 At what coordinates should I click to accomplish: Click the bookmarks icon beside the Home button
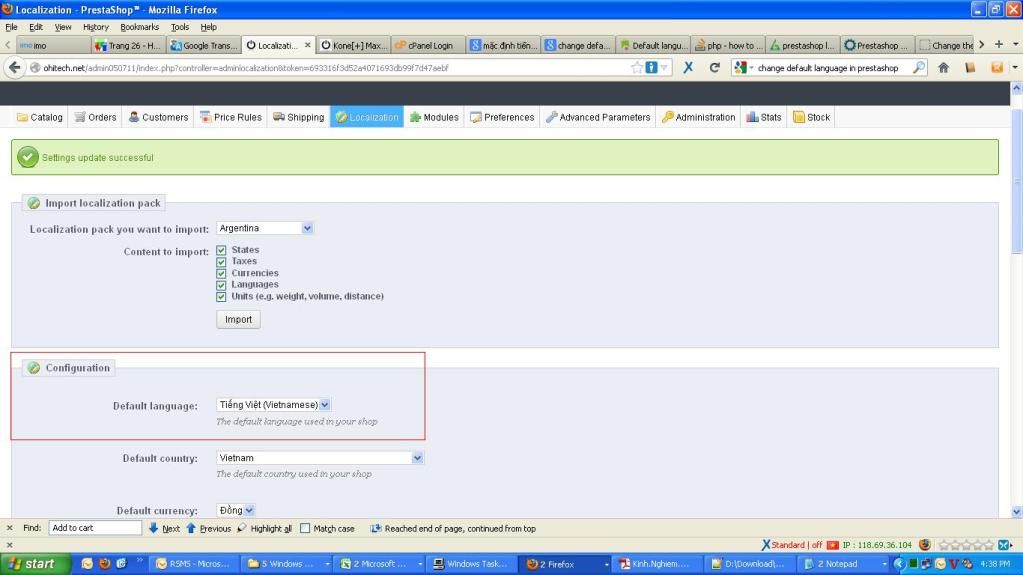tap(969, 68)
